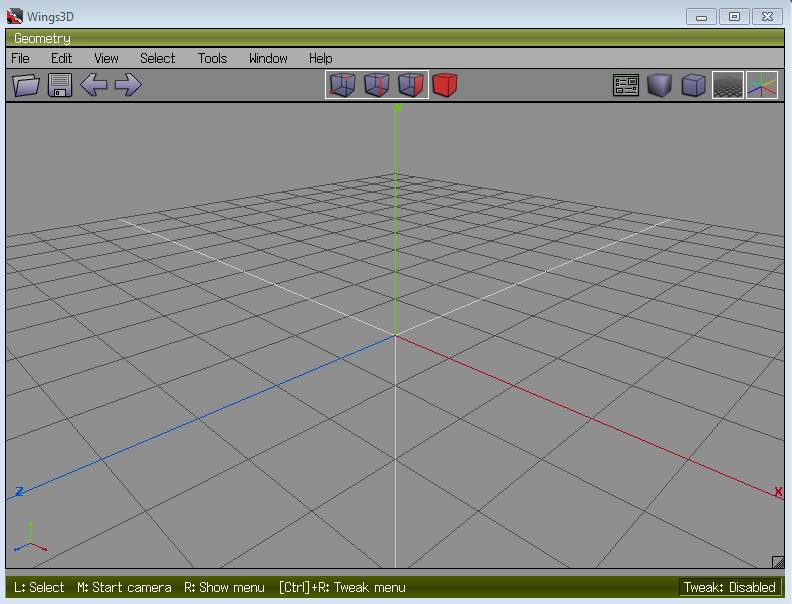This screenshot has width=792, height=604.
Task: Click the Undo left arrow
Action: tap(94, 85)
